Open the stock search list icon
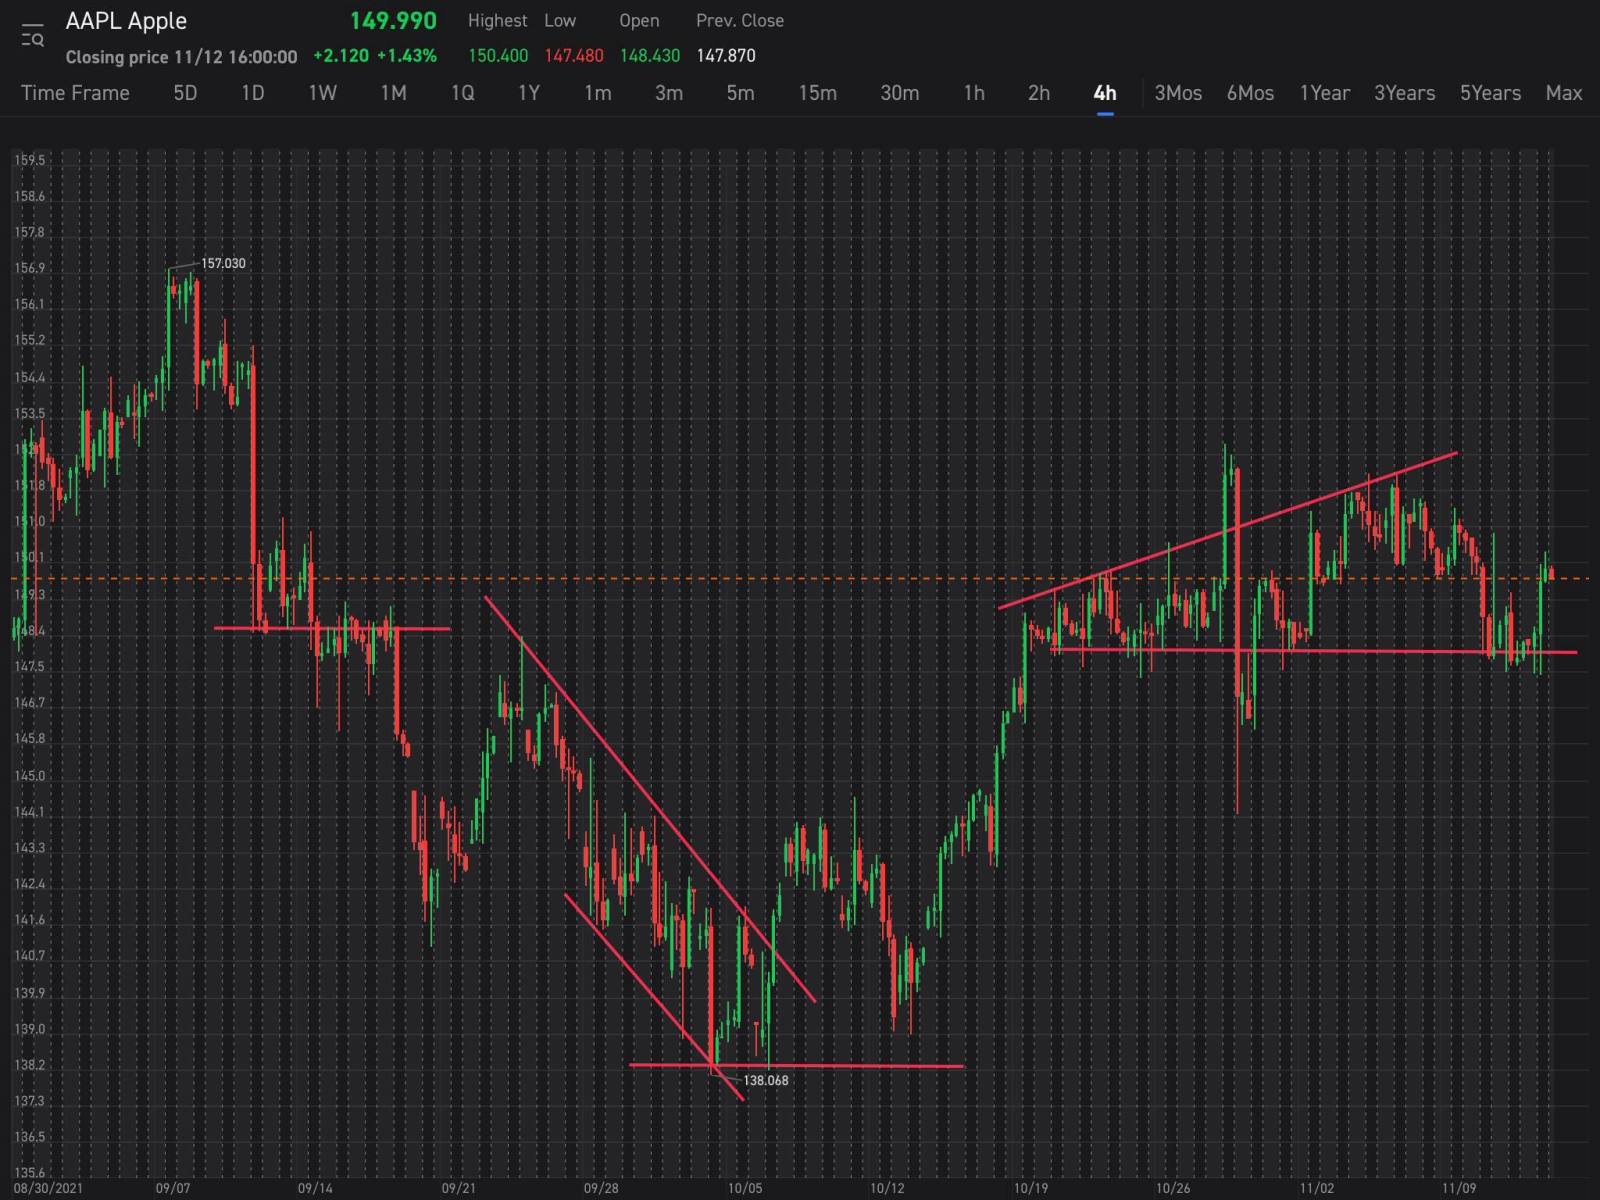The image size is (1600, 1200). tap(32, 35)
